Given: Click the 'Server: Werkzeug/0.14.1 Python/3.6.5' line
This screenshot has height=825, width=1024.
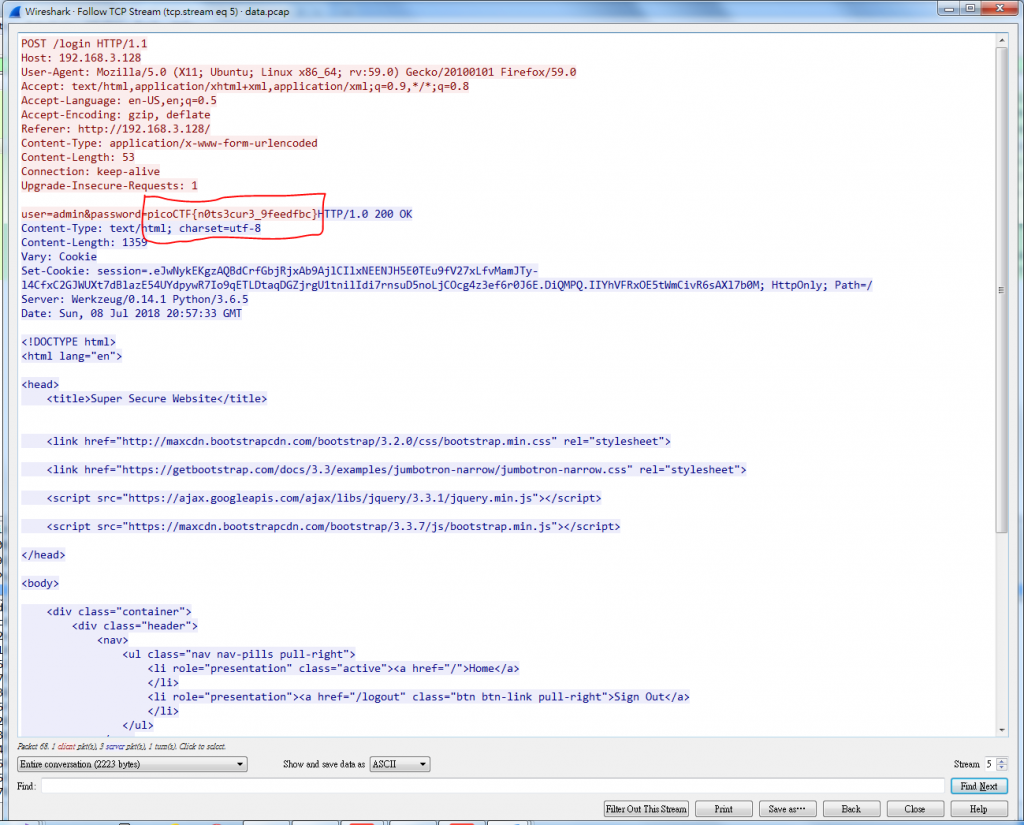Looking at the screenshot, I should tap(135, 299).
